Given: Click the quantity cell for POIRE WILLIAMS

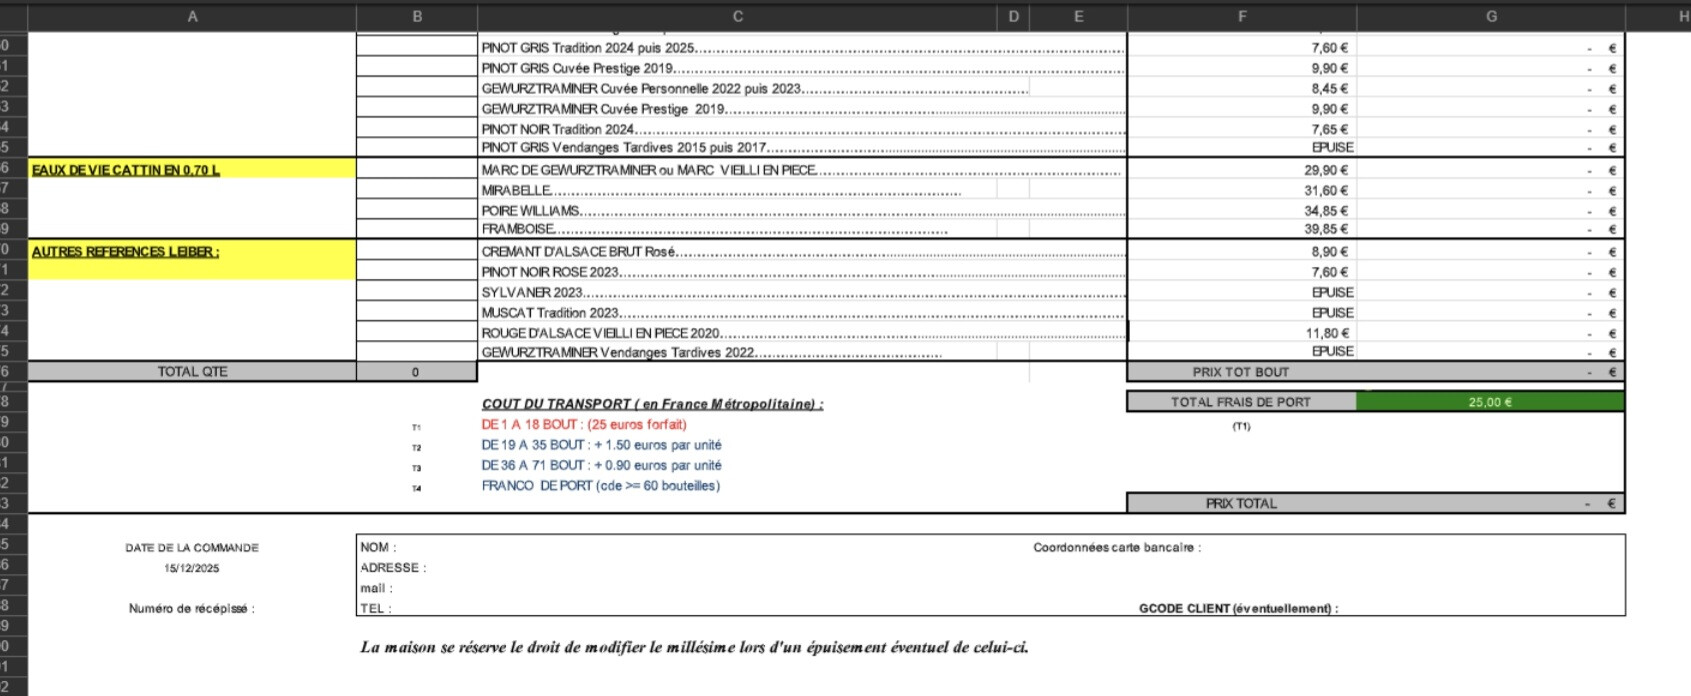Looking at the screenshot, I should (416, 210).
